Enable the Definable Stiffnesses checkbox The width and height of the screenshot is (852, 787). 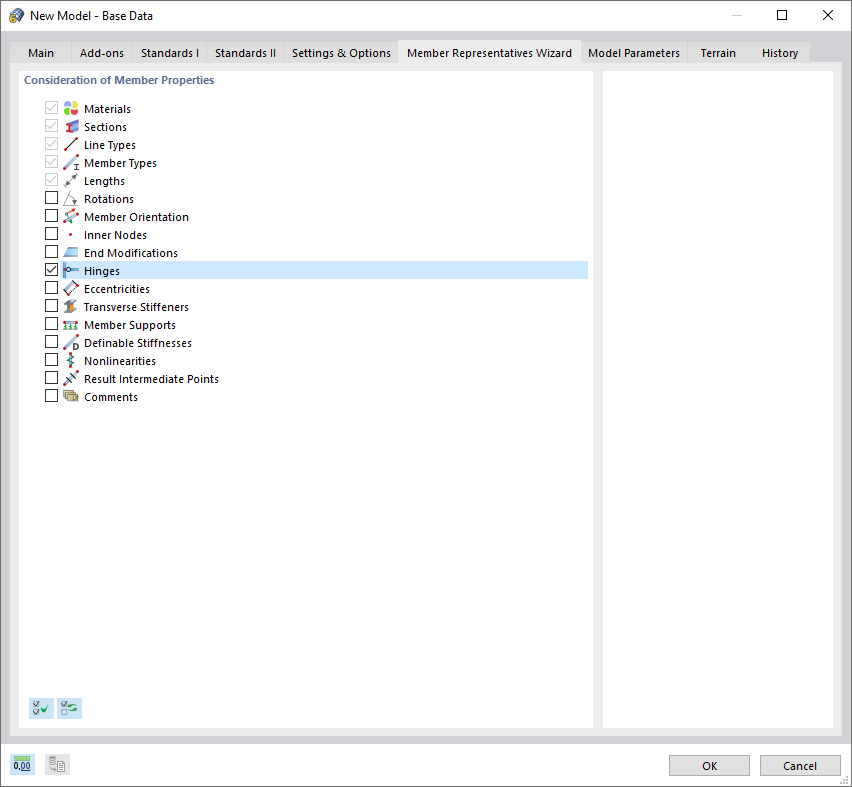coord(52,342)
